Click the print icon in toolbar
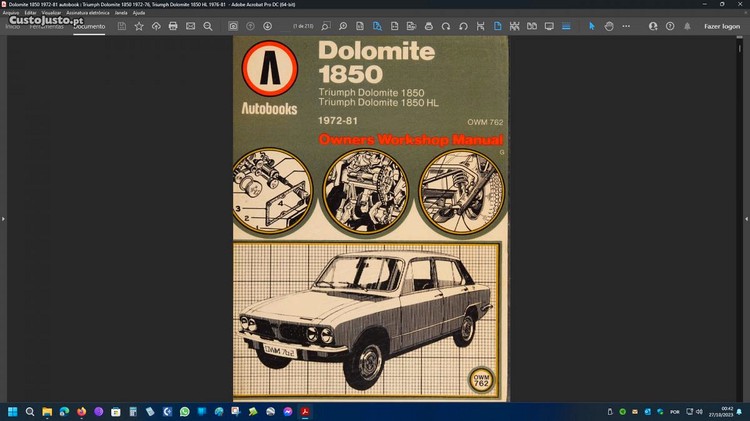The height and width of the screenshot is (421, 750). click(x=173, y=26)
